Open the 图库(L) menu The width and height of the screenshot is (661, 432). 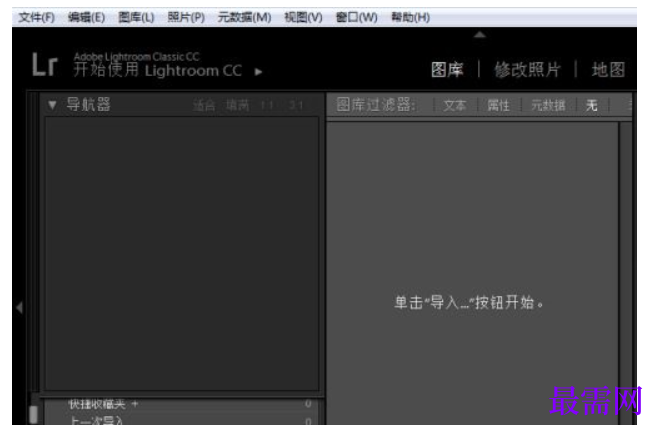[x=136, y=17]
